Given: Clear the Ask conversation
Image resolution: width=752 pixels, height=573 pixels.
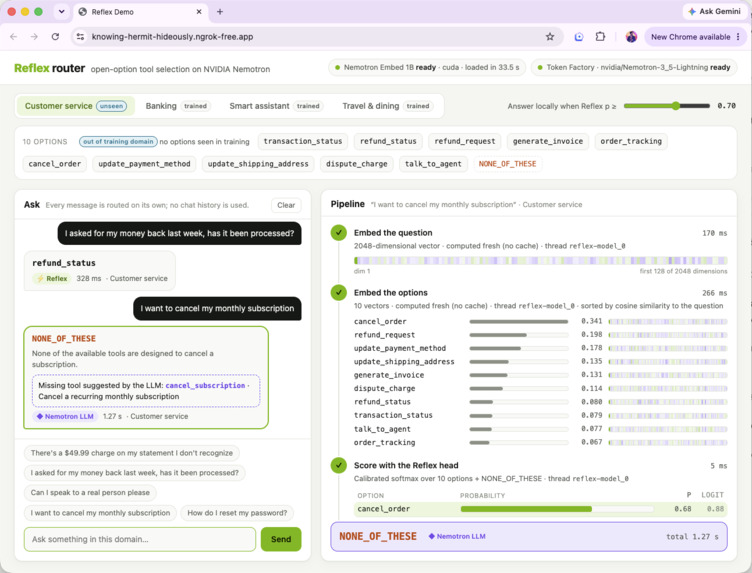Looking at the screenshot, I should pos(286,205).
